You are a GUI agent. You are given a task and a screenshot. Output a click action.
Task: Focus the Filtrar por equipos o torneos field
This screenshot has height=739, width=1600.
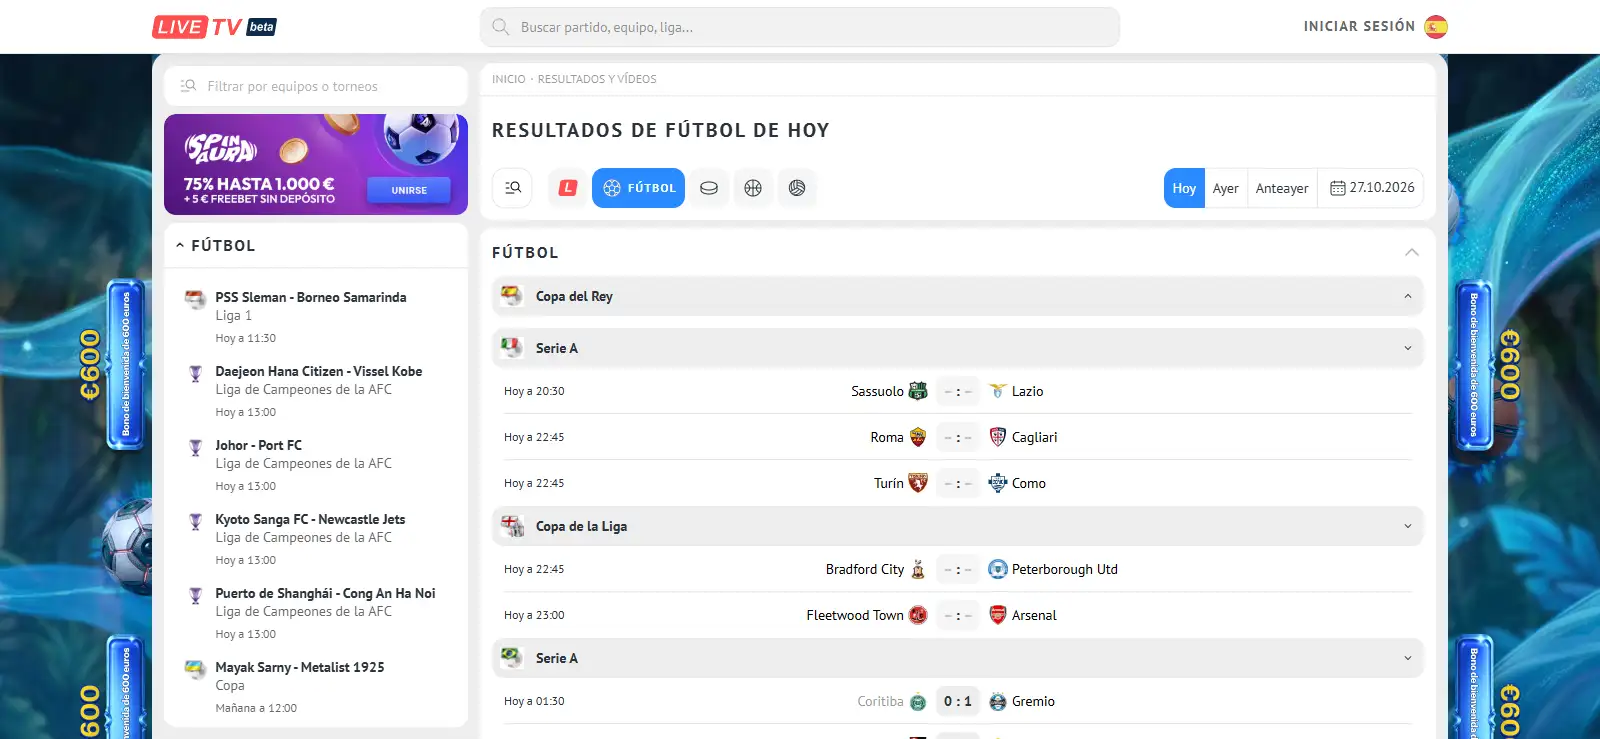click(316, 86)
